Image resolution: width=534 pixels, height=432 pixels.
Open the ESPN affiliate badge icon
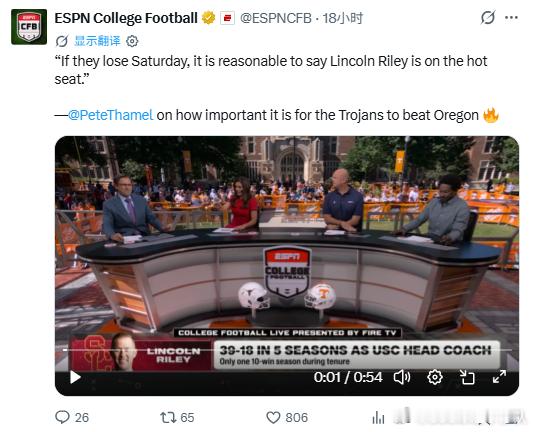(x=227, y=18)
